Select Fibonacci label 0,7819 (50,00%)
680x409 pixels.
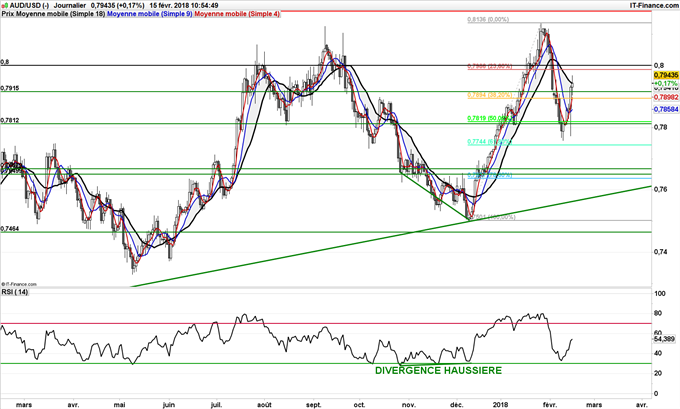tap(490, 118)
